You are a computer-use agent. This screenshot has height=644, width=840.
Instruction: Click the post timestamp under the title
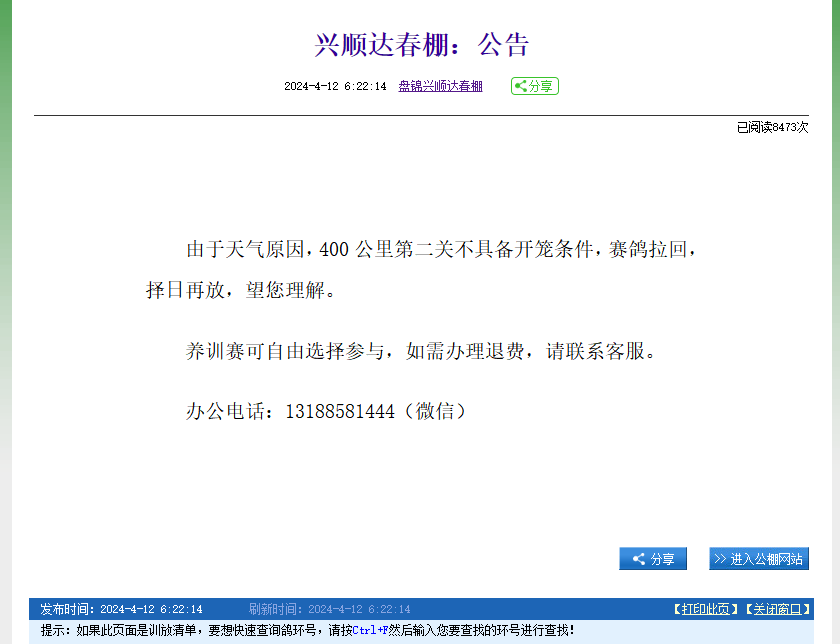pos(335,87)
